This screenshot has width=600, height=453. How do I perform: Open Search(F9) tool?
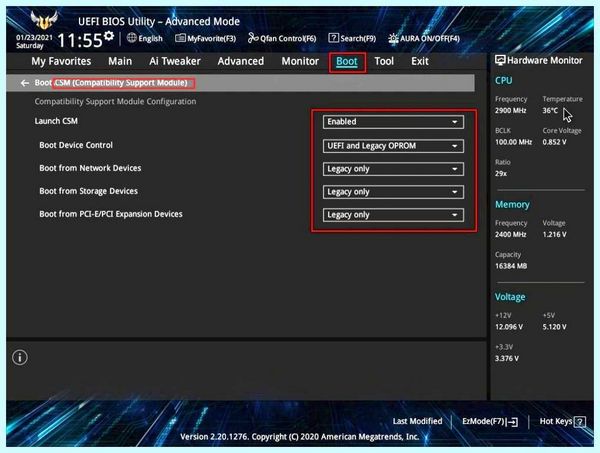[352, 38]
